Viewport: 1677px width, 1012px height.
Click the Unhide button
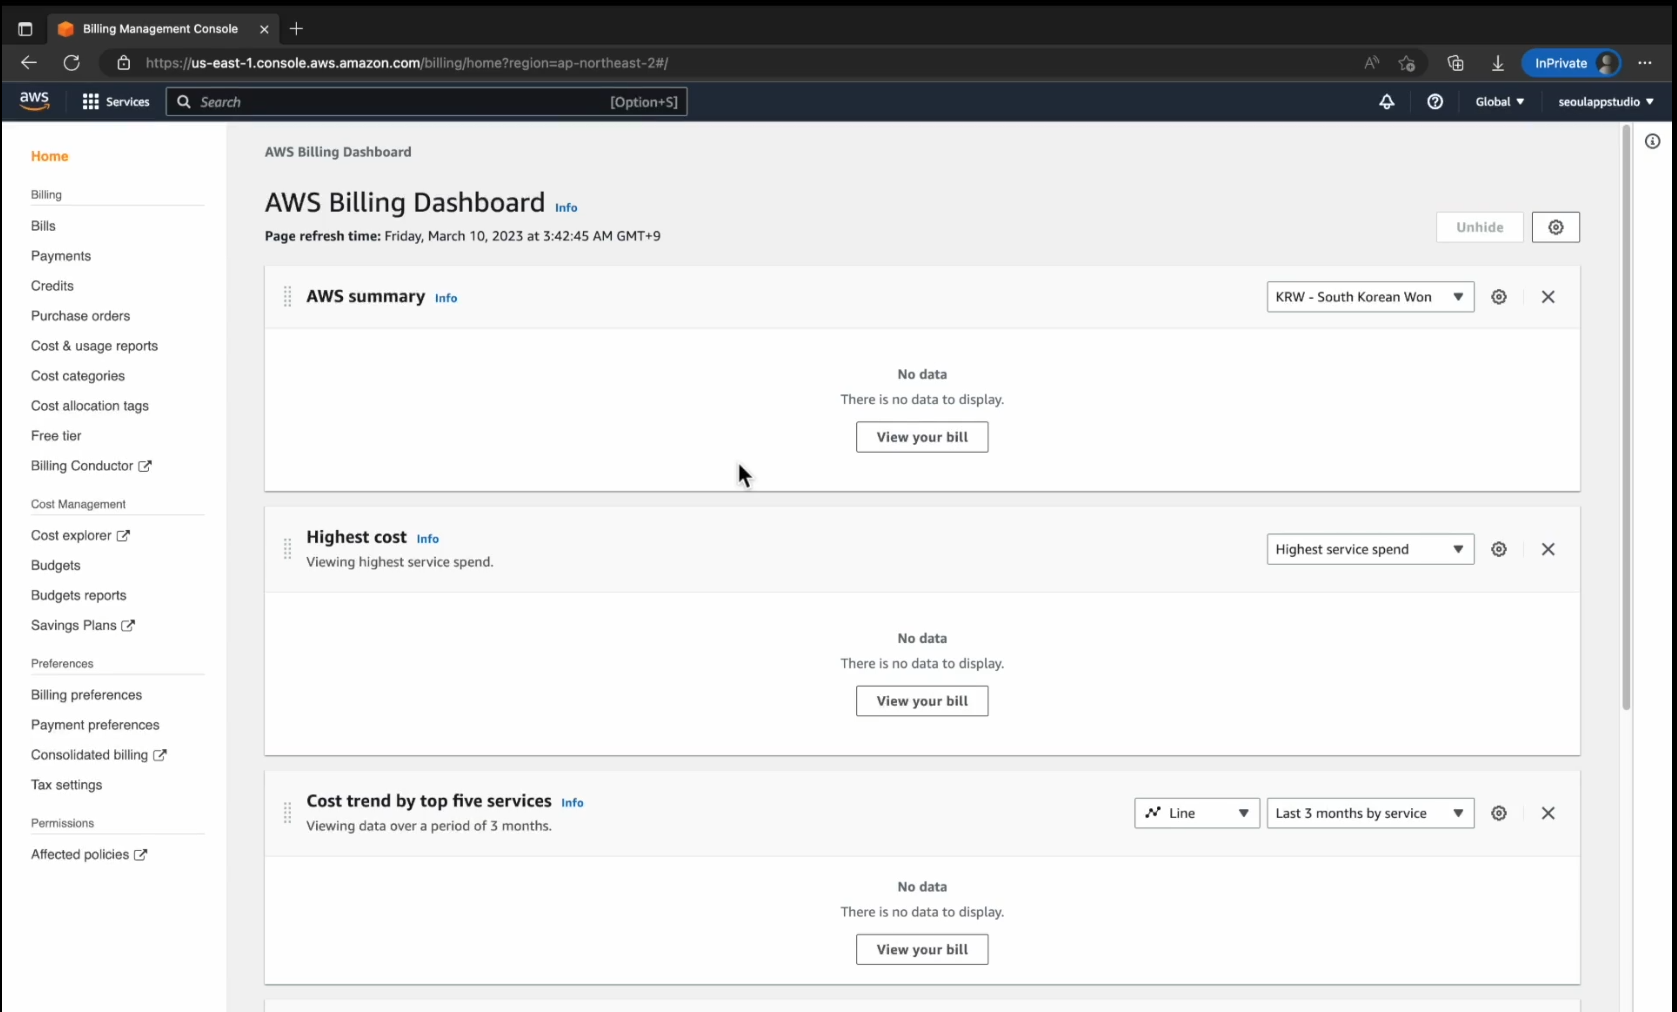[1480, 227]
